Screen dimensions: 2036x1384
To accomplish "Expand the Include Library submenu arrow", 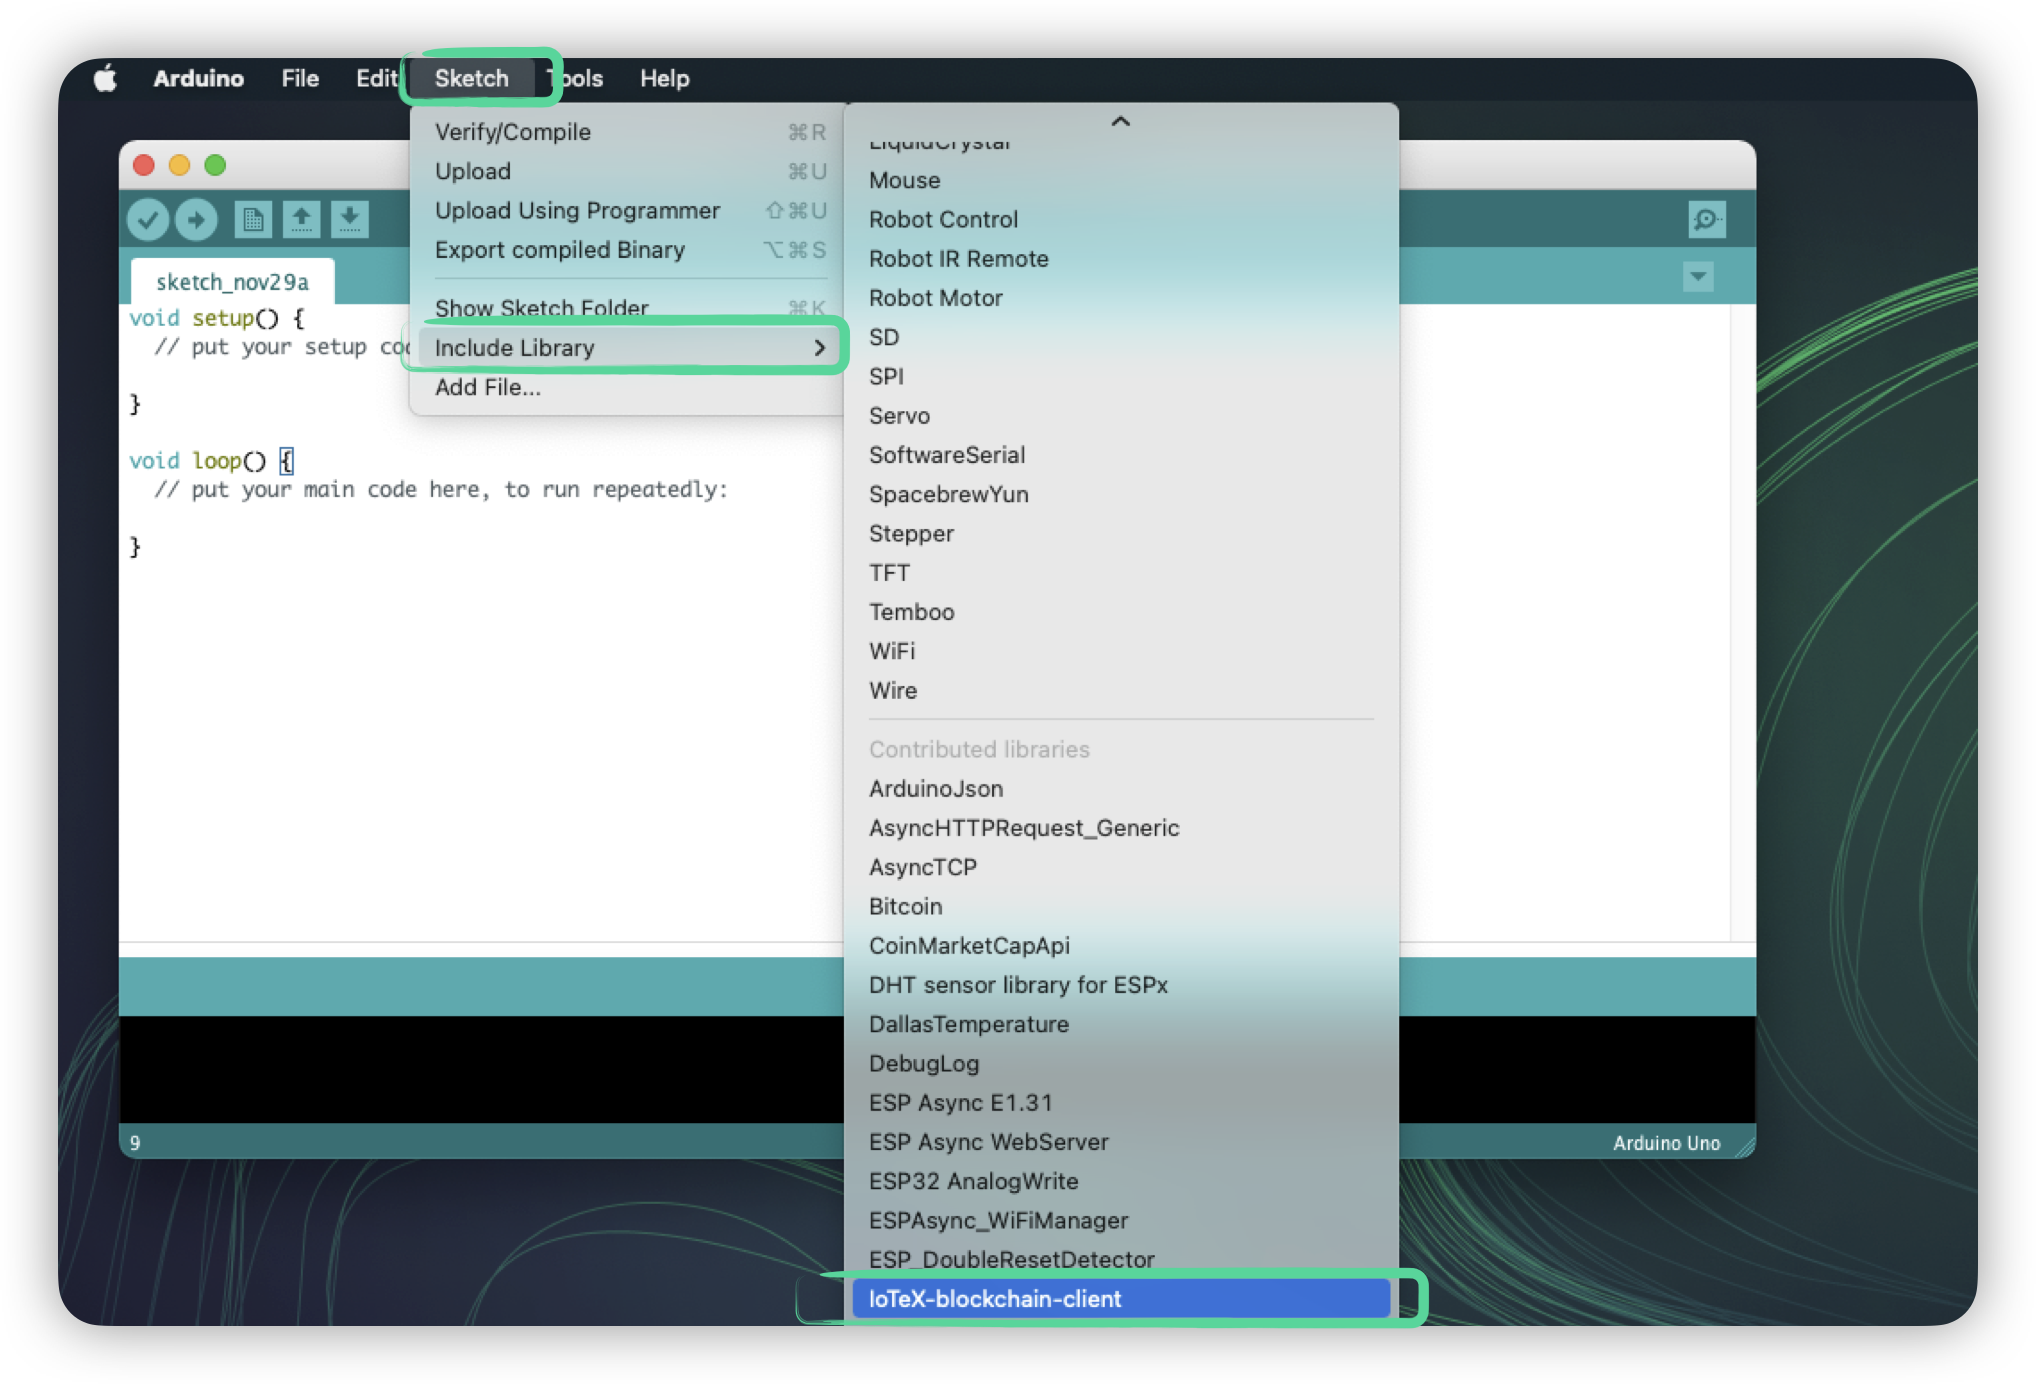I will point(819,348).
